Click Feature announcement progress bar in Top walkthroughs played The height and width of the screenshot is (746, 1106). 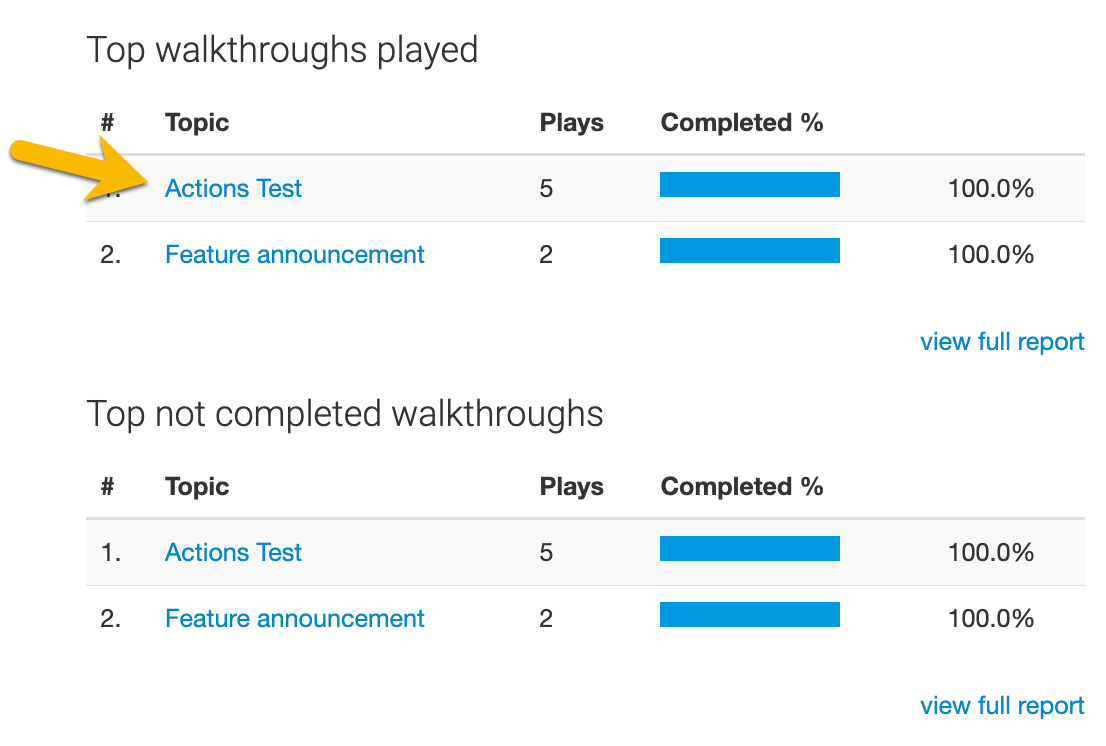point(749,251)
